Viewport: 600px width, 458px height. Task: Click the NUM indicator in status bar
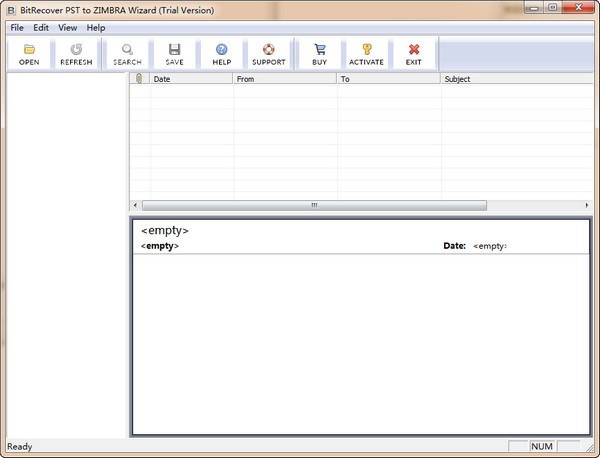coord(542,447)
